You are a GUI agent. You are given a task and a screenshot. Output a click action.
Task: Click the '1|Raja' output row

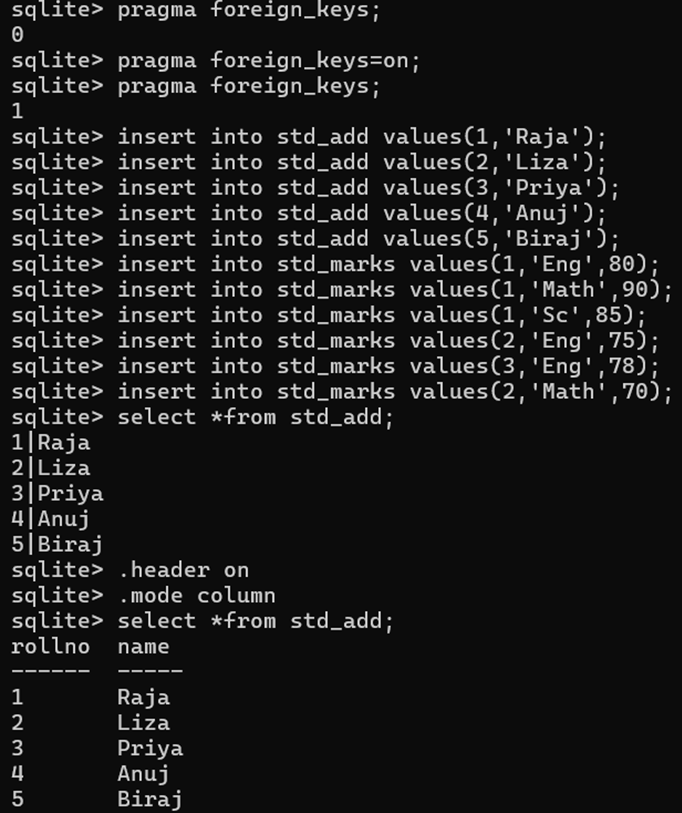click(51, 442)
